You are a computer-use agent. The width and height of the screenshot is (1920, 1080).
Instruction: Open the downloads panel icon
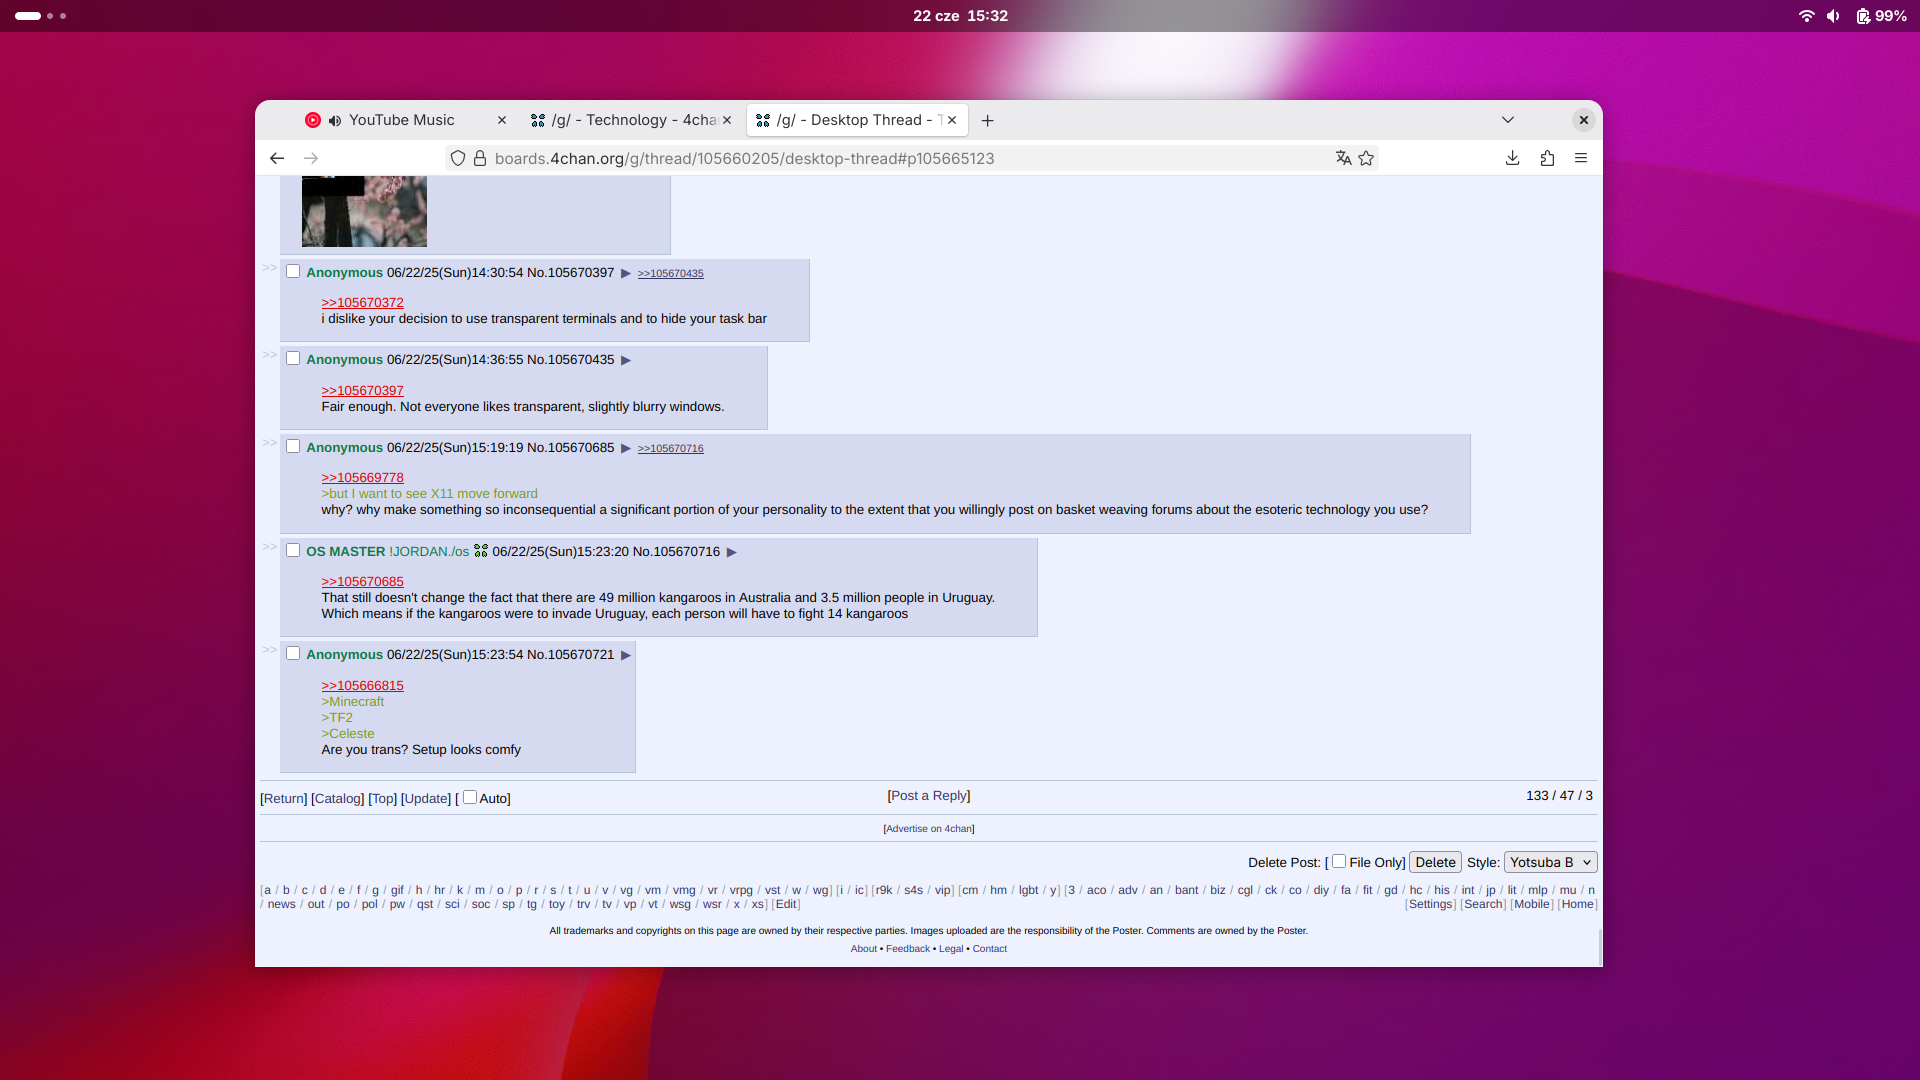click(x=1513, y=158)
